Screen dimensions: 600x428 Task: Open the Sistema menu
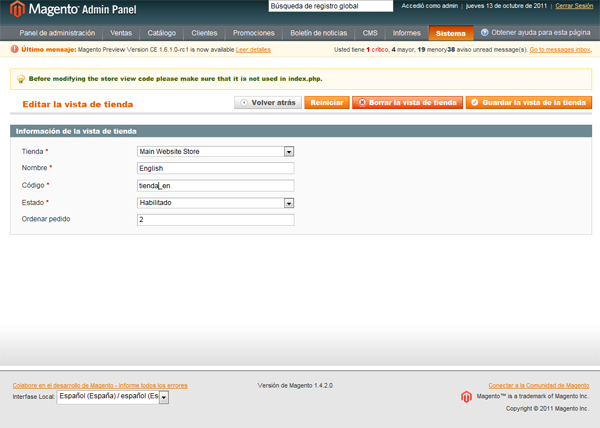(451, 33)
